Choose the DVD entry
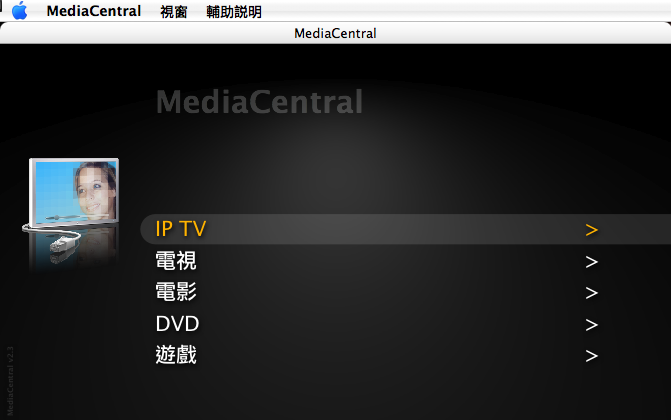671x420 pixels. coord(177,324)
